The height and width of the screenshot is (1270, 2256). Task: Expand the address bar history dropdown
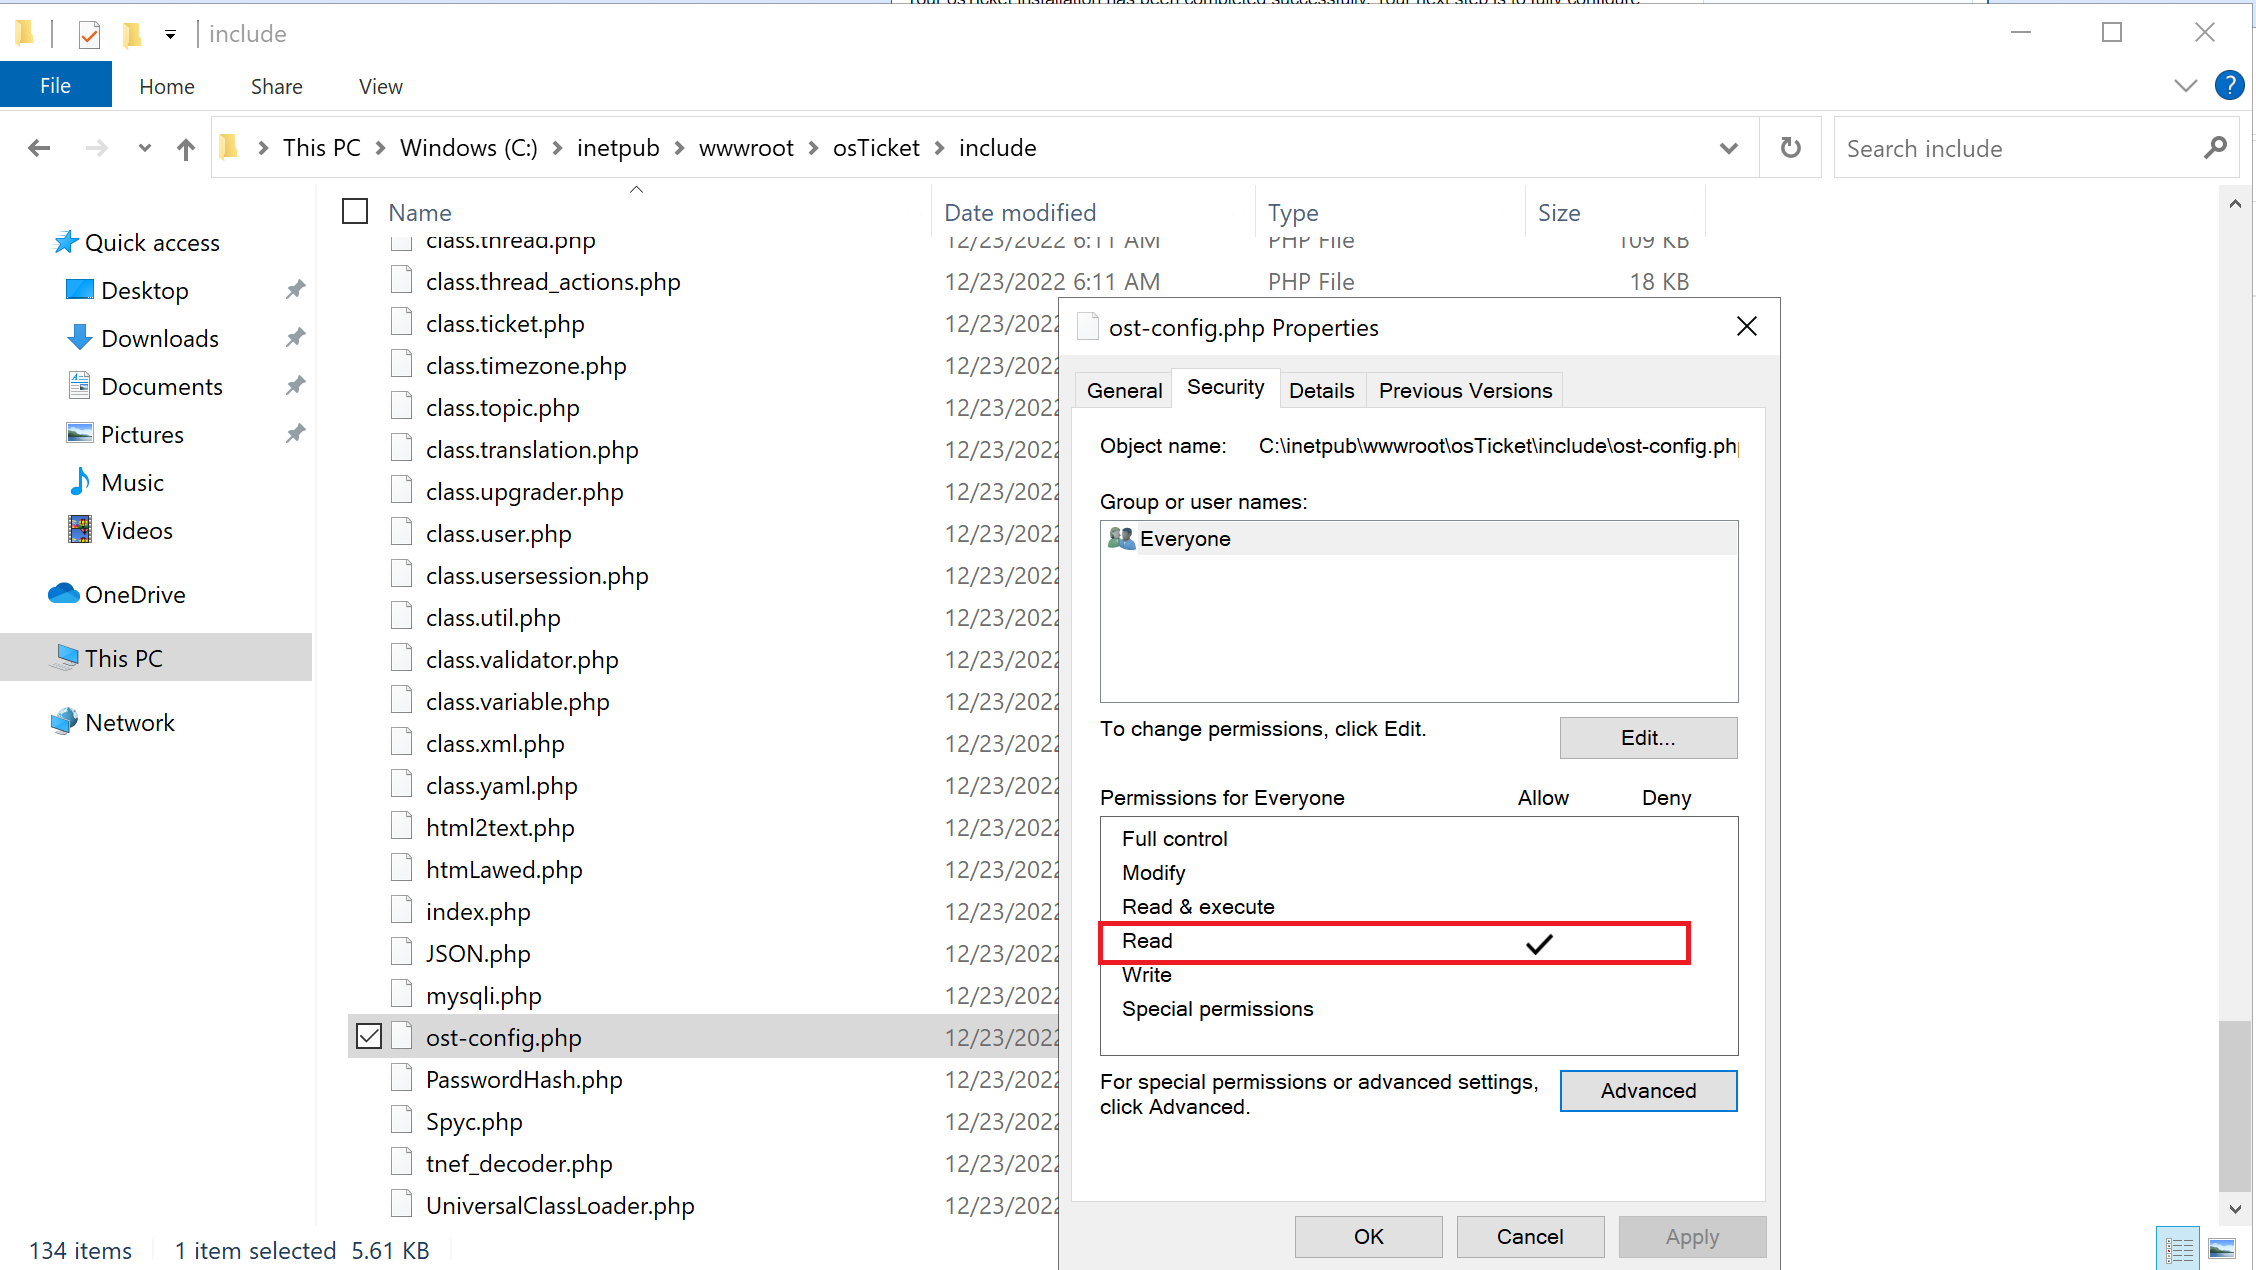click(1728, 148)
